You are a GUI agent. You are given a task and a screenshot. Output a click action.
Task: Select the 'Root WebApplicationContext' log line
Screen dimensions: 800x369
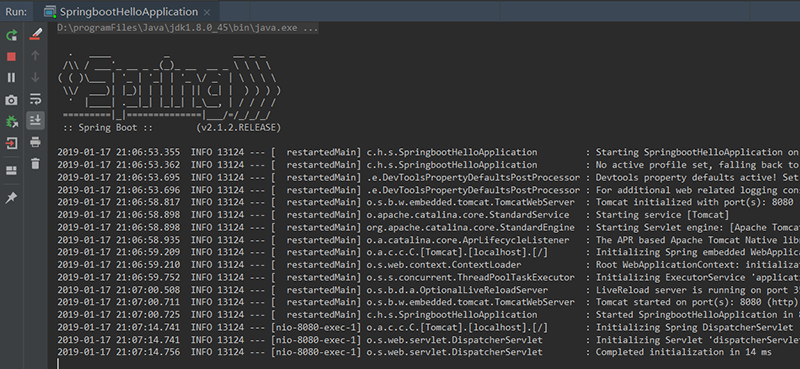[x=428, y=265]
